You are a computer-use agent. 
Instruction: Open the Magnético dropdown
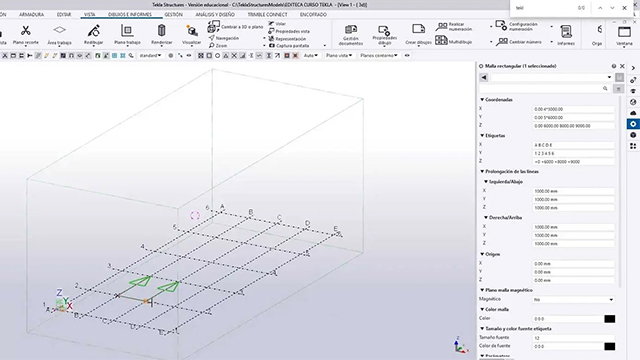[x=573, y=300]
